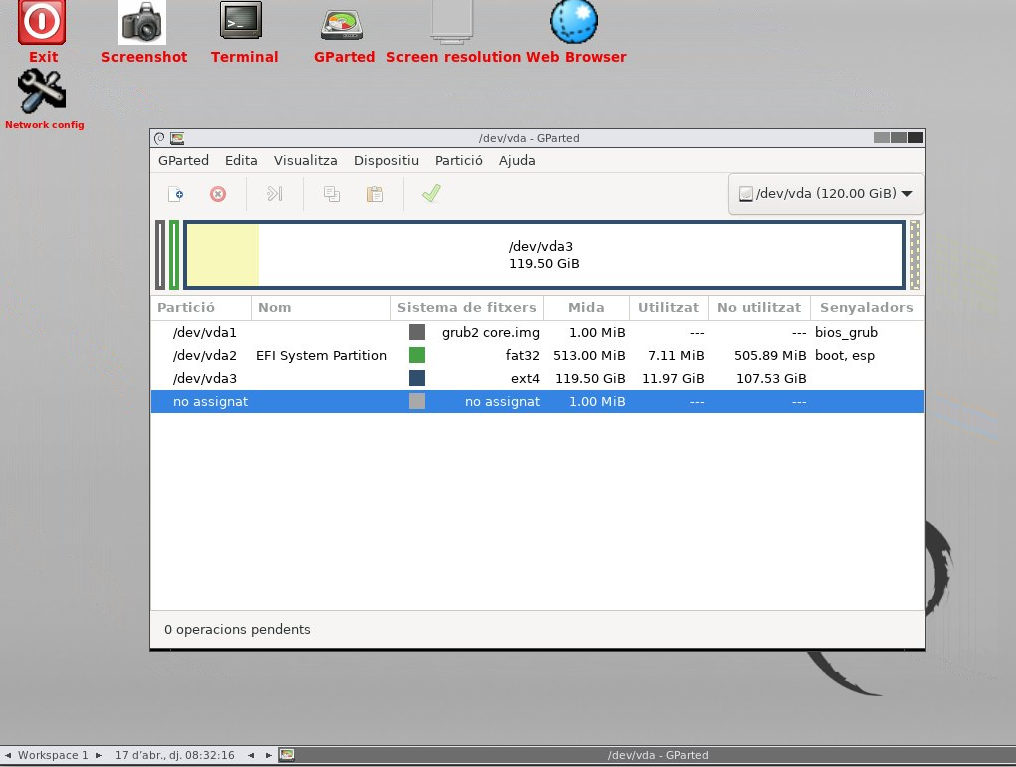Open the Partició menu
1016x767 pixels.
[x=458, y=160]
